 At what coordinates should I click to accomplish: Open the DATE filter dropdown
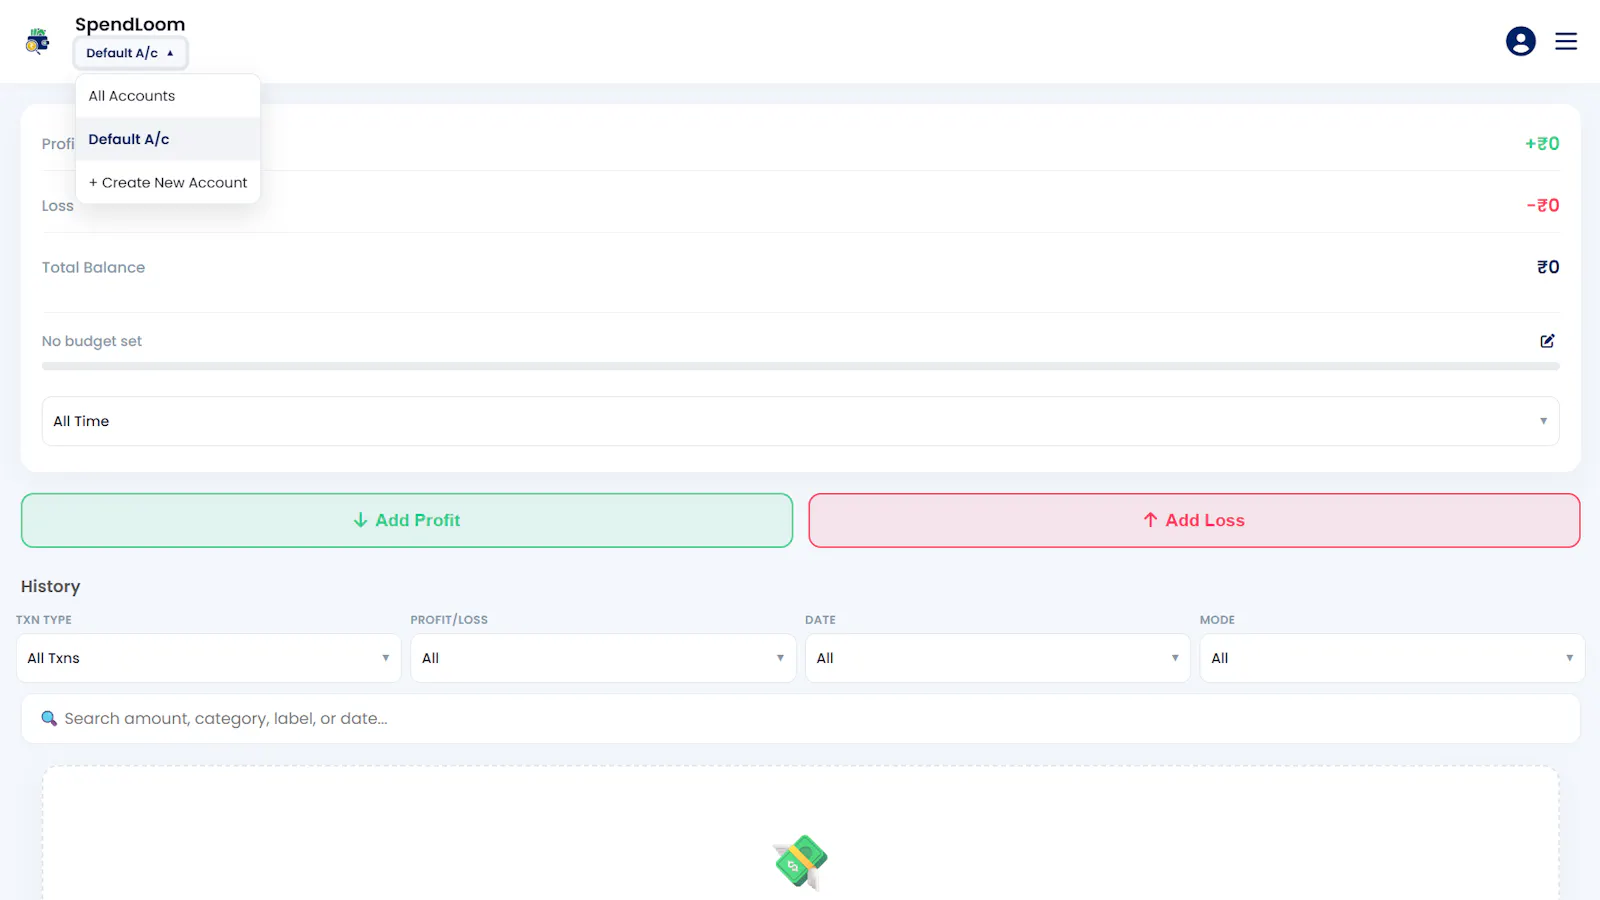(998, 658)
